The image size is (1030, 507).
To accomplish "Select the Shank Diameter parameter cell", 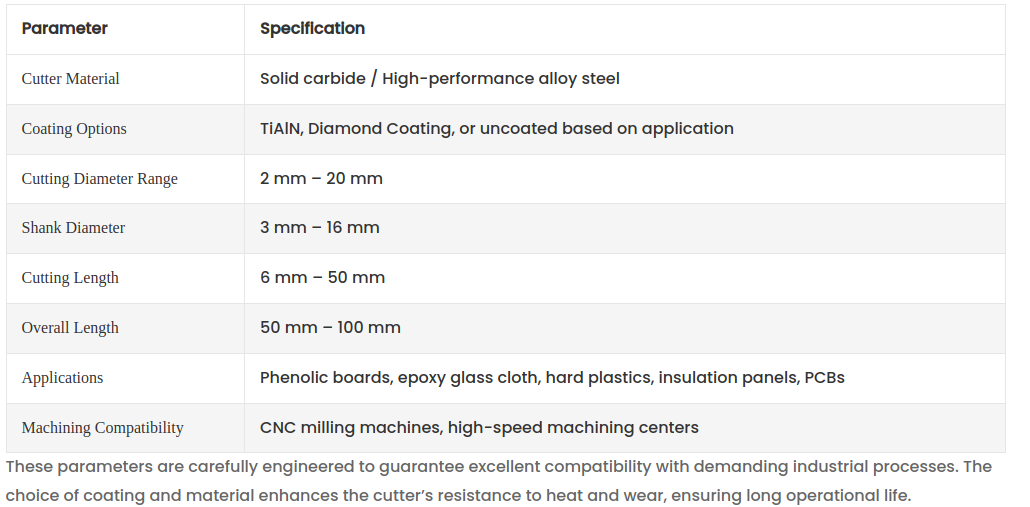I will click(x=74, y=228).
